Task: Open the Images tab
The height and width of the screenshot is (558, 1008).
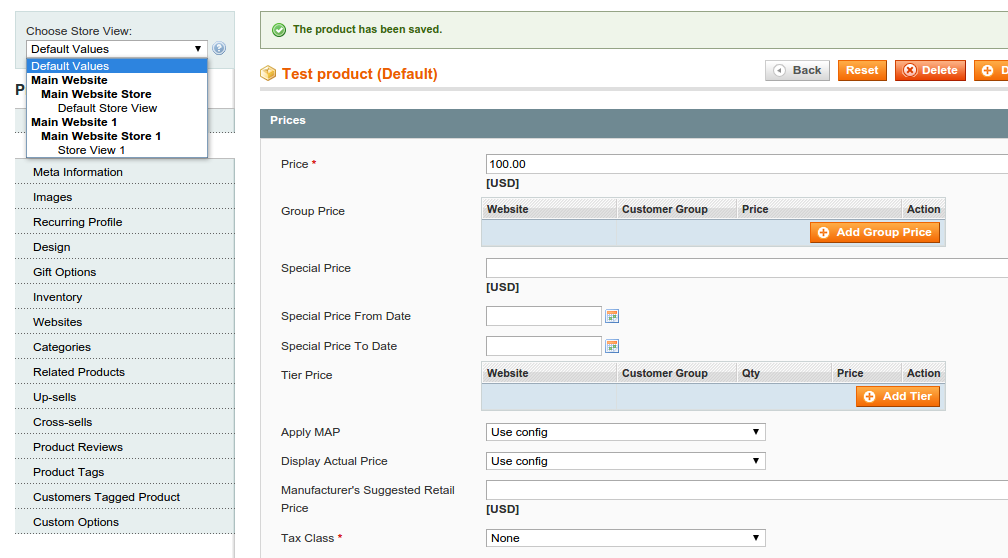Action: click(125, 197)
